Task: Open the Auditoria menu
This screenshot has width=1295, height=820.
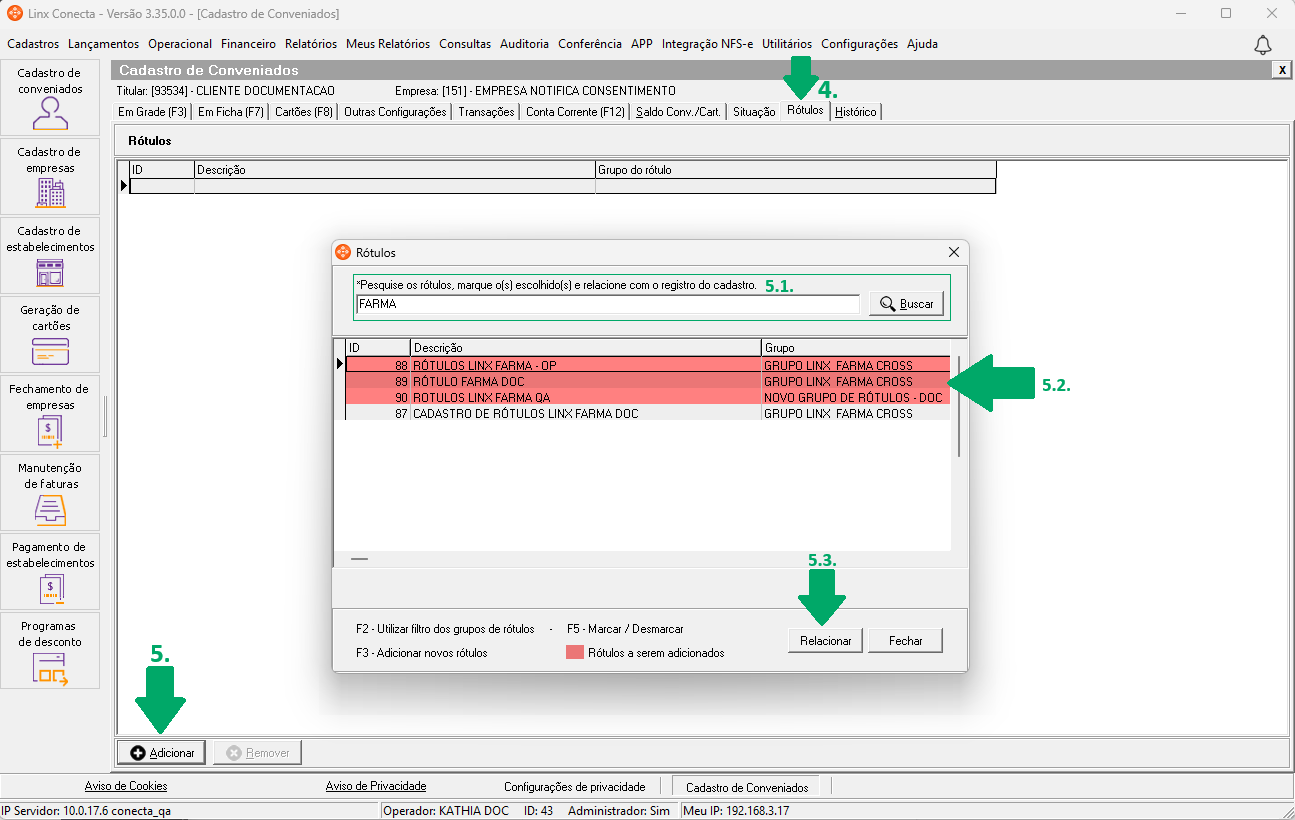Action: tap(524, 44)
